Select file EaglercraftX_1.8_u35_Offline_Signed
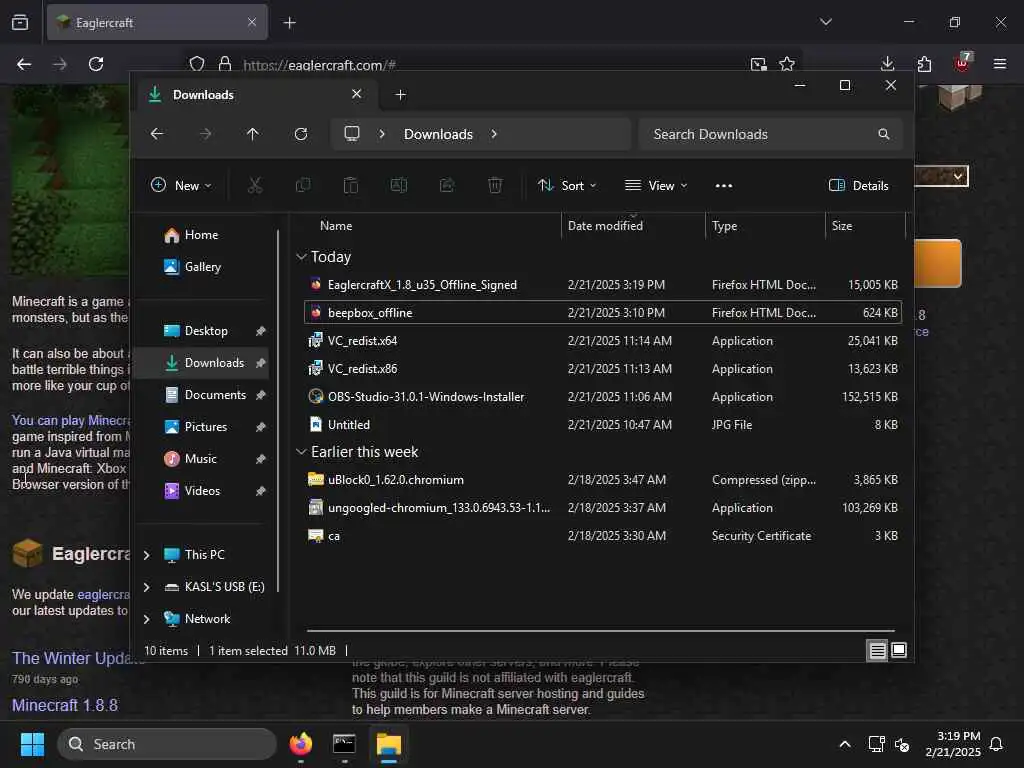 pyautogui.click(x=603, y=285)
